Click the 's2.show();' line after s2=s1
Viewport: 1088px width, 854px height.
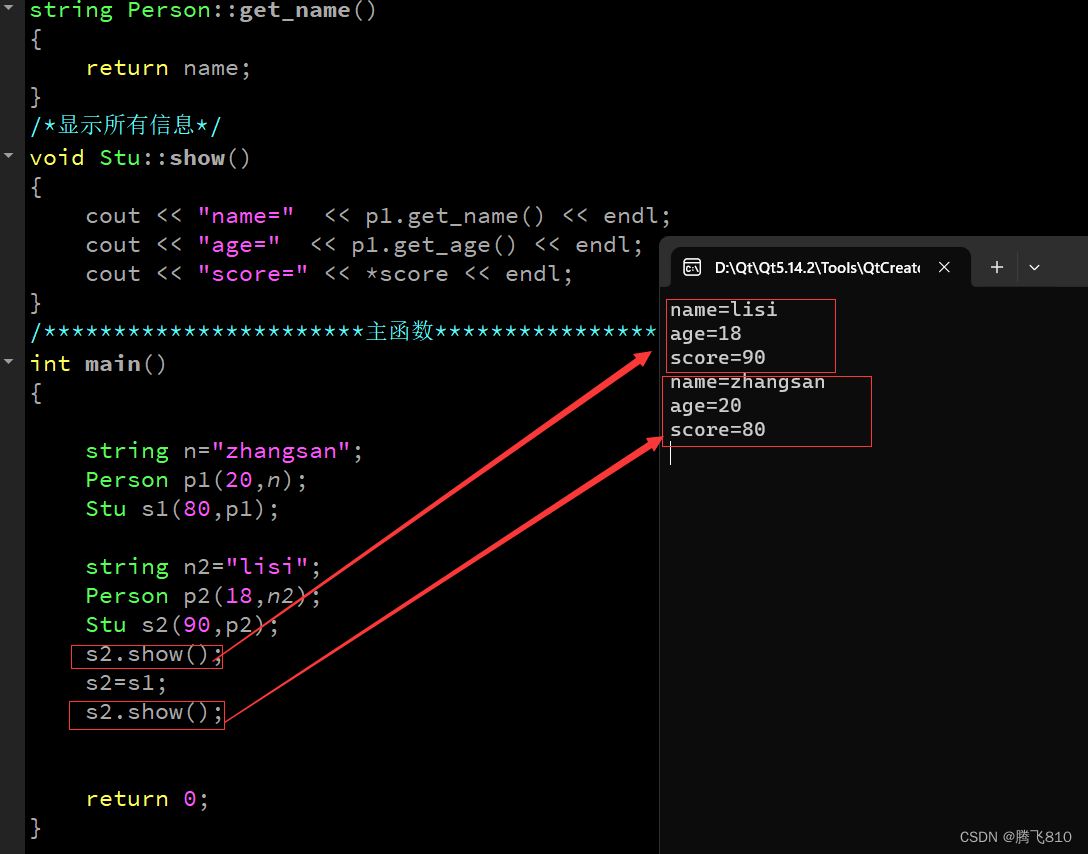click(x=153, y=712)
